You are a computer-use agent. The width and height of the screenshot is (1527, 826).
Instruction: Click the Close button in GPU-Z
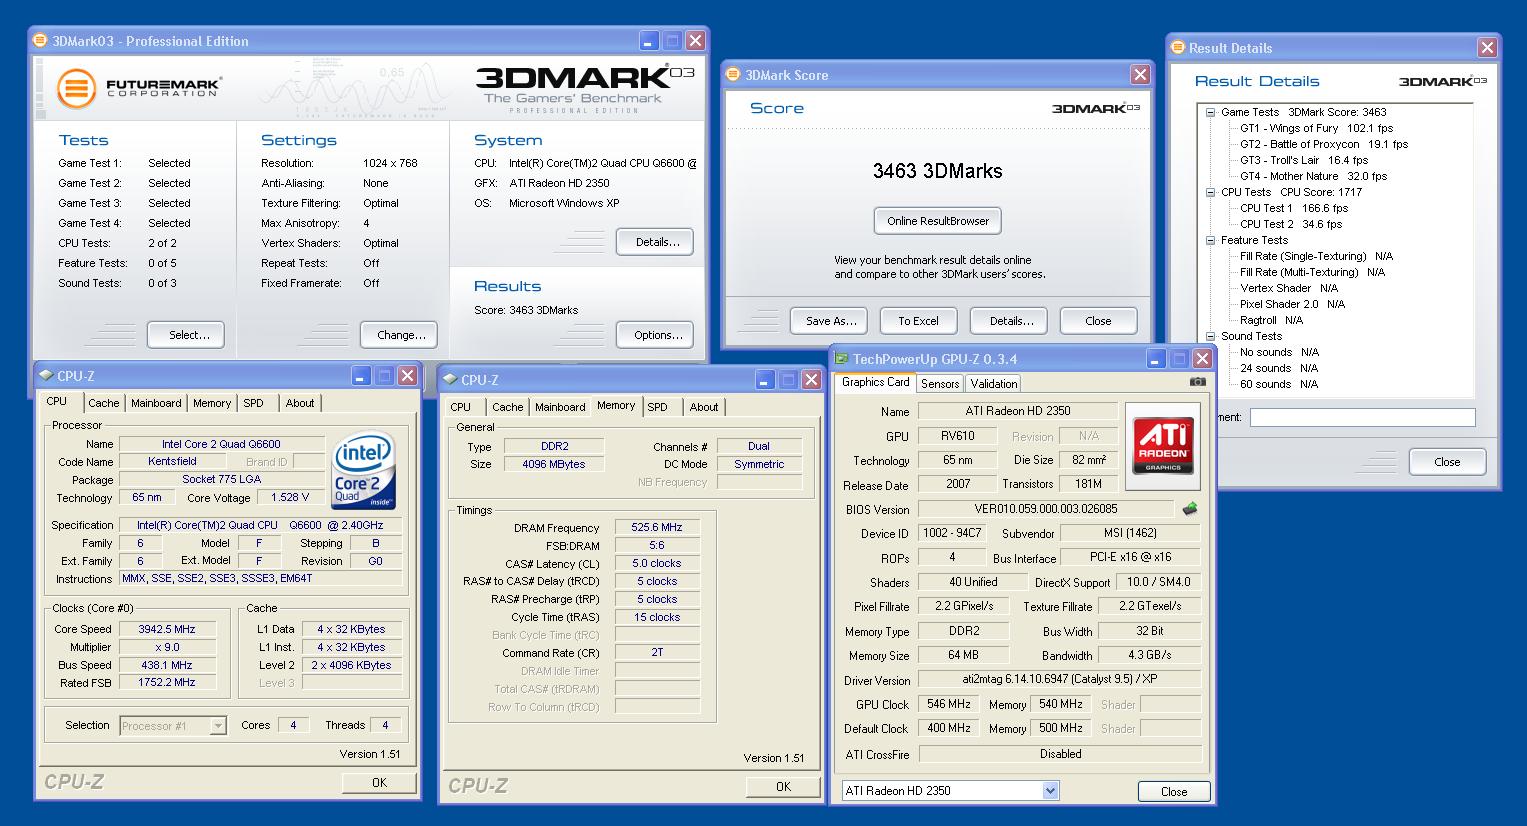pyautogui.click(x=1174, y=791)
